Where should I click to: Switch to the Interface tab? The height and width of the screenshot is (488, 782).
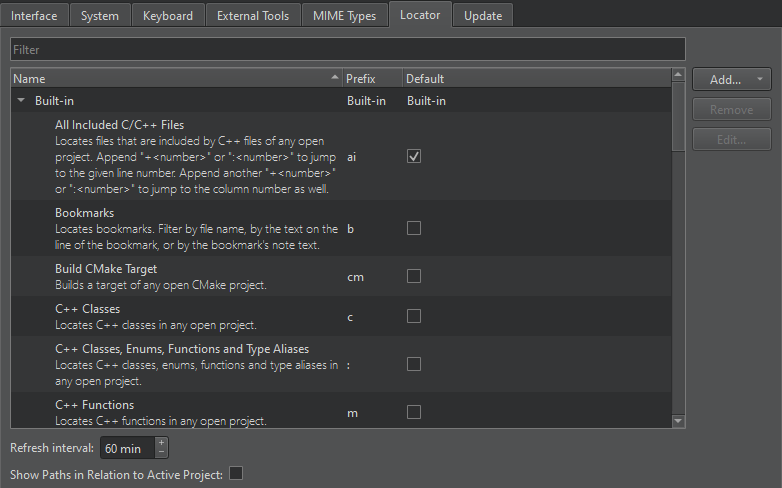[x=34, y=16]
